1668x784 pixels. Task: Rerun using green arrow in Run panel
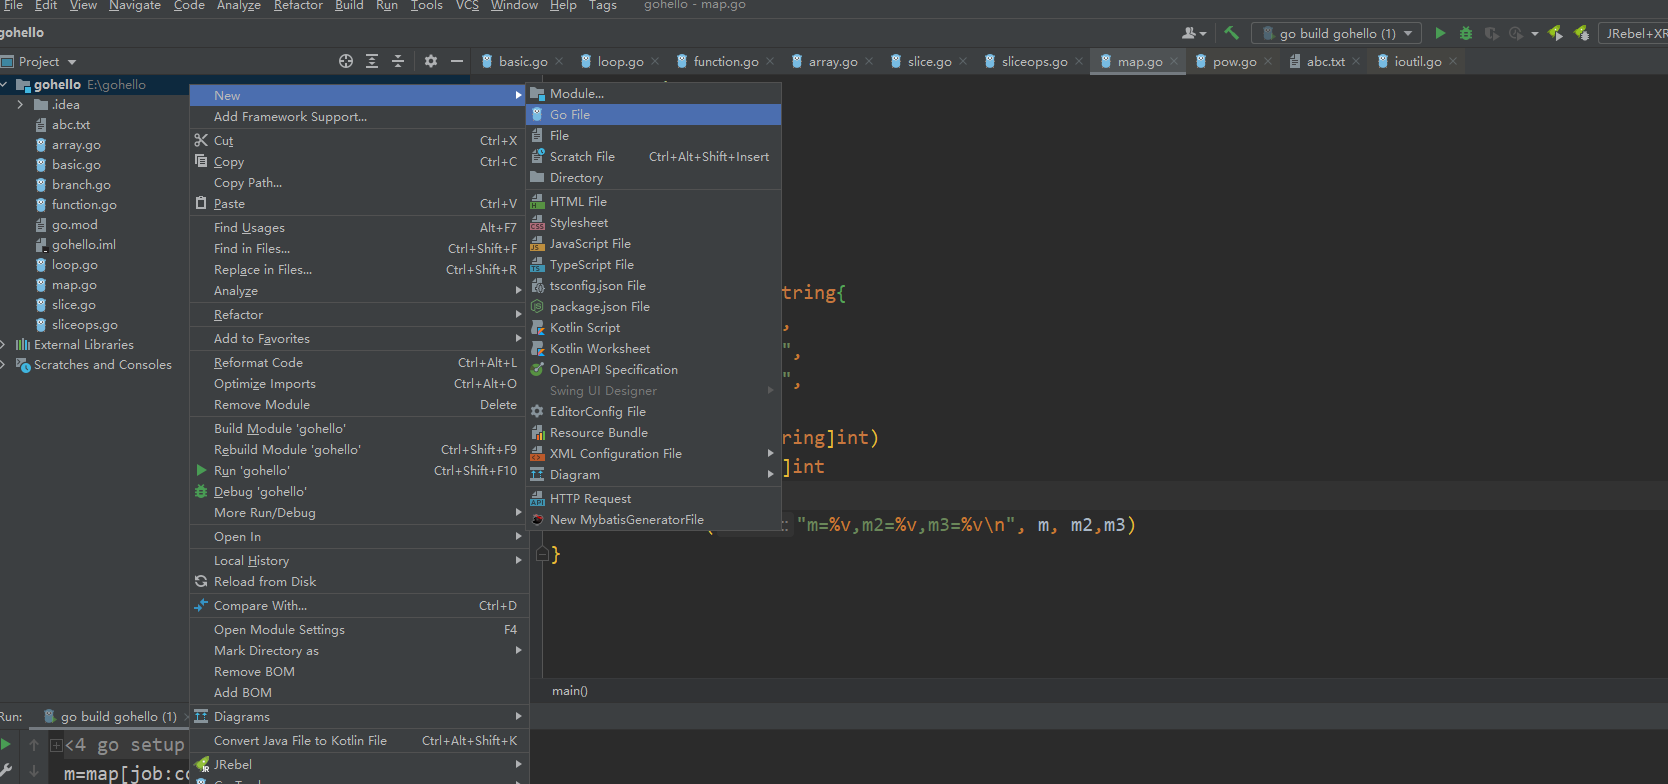pyautogui.click(x=6, y=744)
